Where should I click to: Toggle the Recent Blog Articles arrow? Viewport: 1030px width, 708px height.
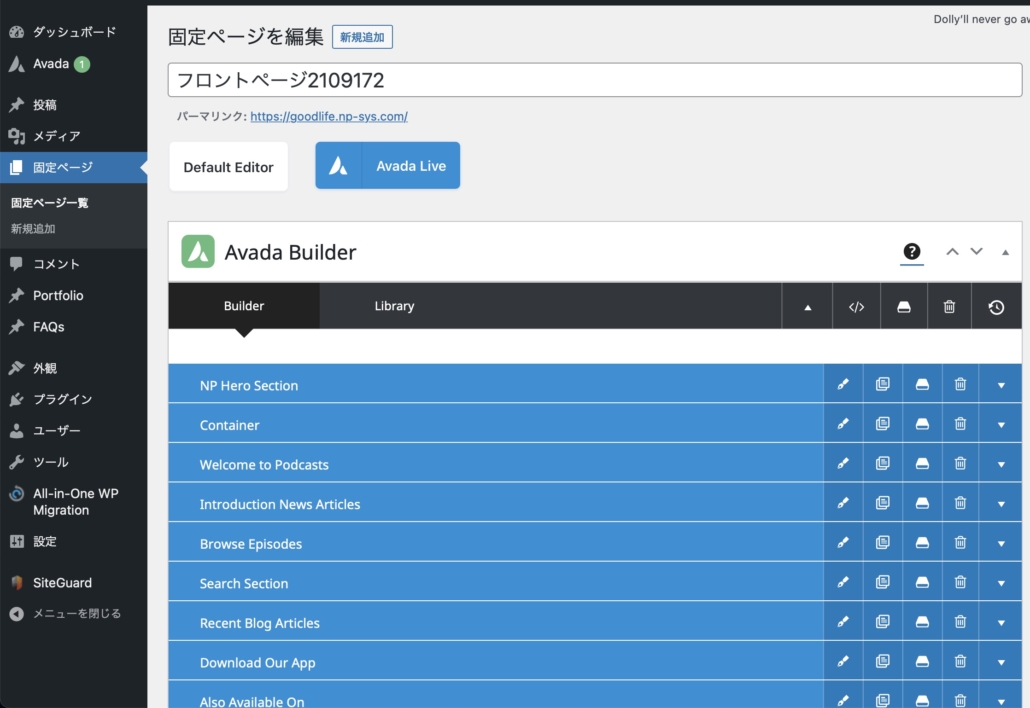coord(1000,623)
